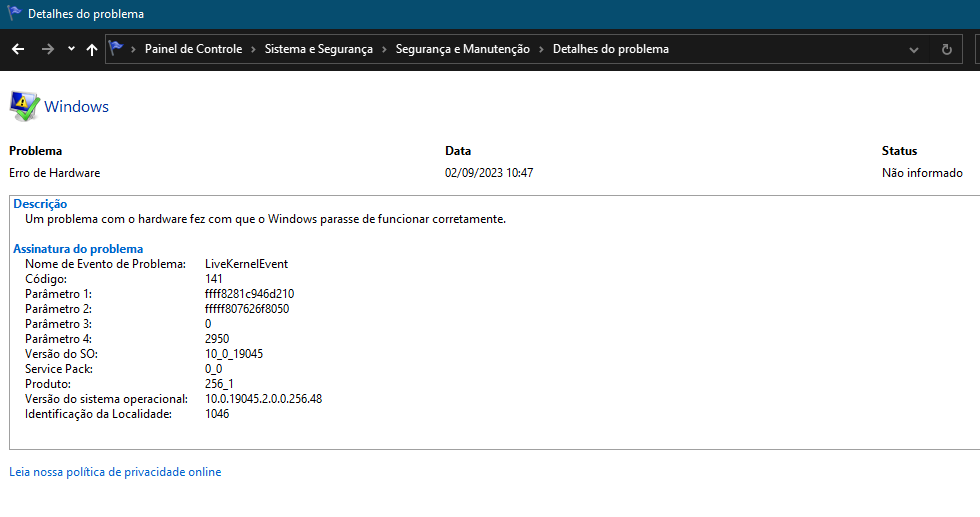
Task: Expand chevron before Painel de Controle
Action: (x=133, y=49)
